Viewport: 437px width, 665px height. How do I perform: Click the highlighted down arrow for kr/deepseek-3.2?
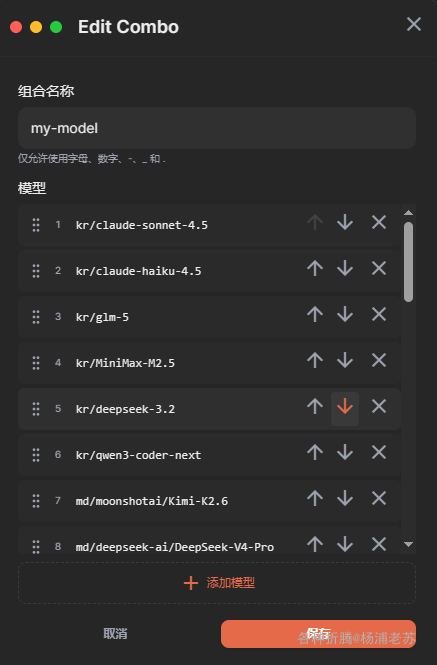pos(345,406)
